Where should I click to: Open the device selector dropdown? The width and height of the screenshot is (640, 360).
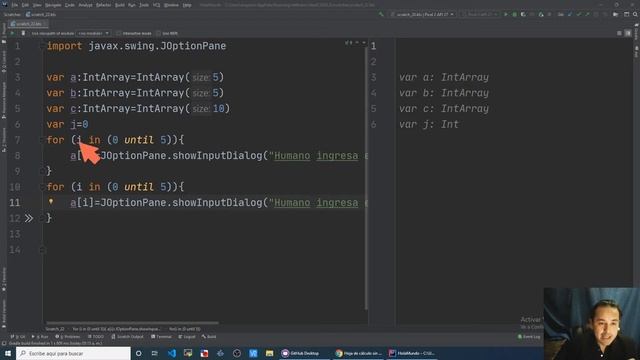tap(480, 14)
